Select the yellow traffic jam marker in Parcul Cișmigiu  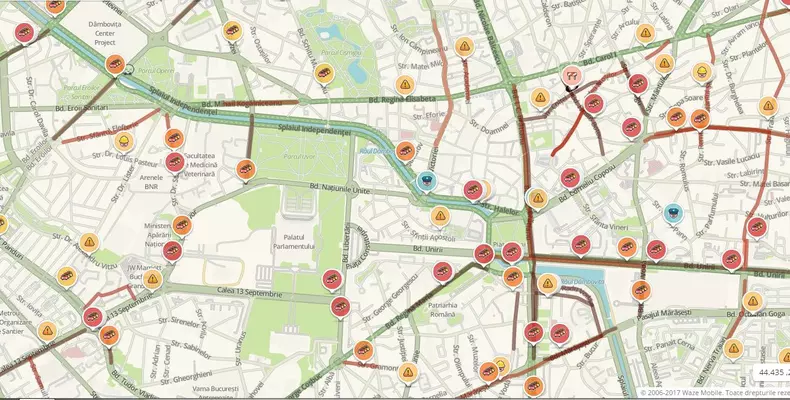(x=324, y=73)
